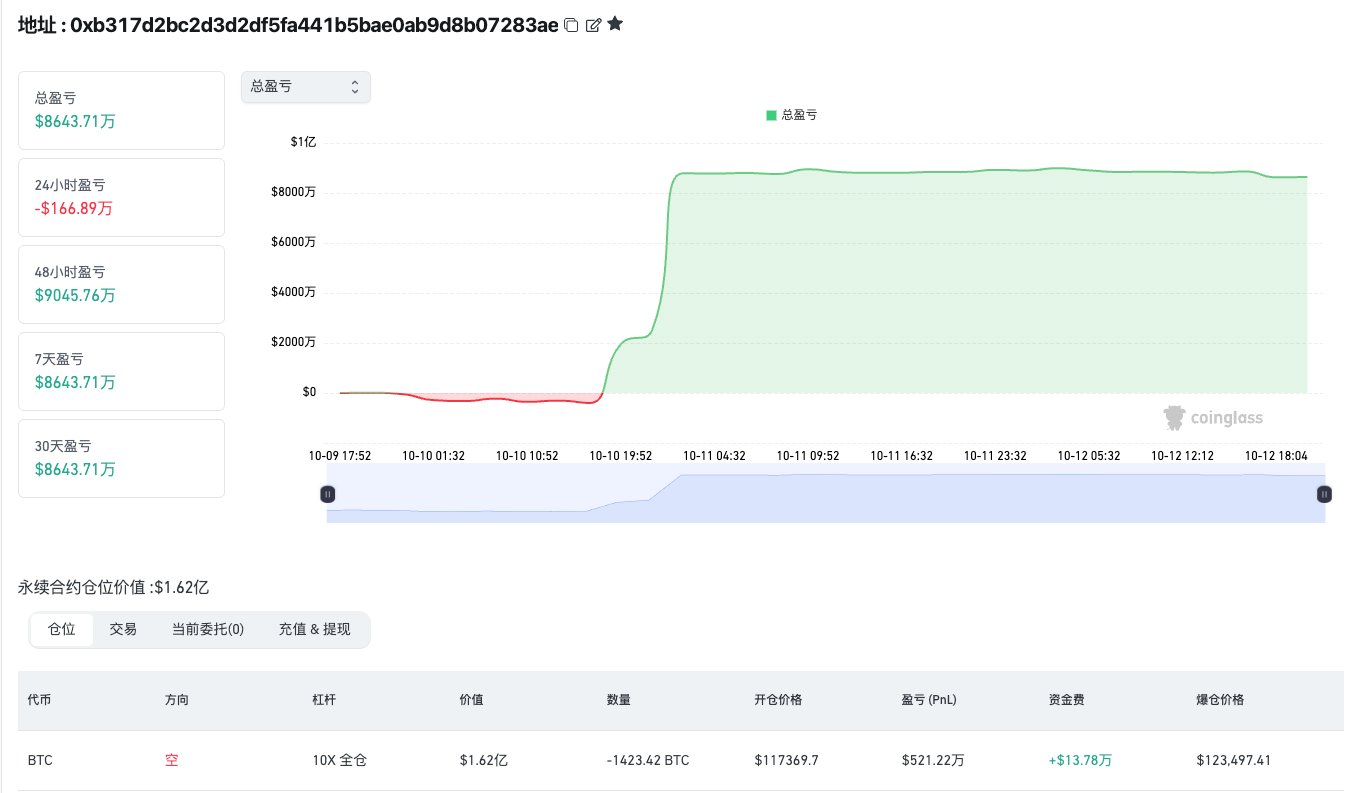Image resolution: width=1360 pixels, height=793 pixels.
Task: Select the 30天盈亏 card
Action: [x=121, y=458]
